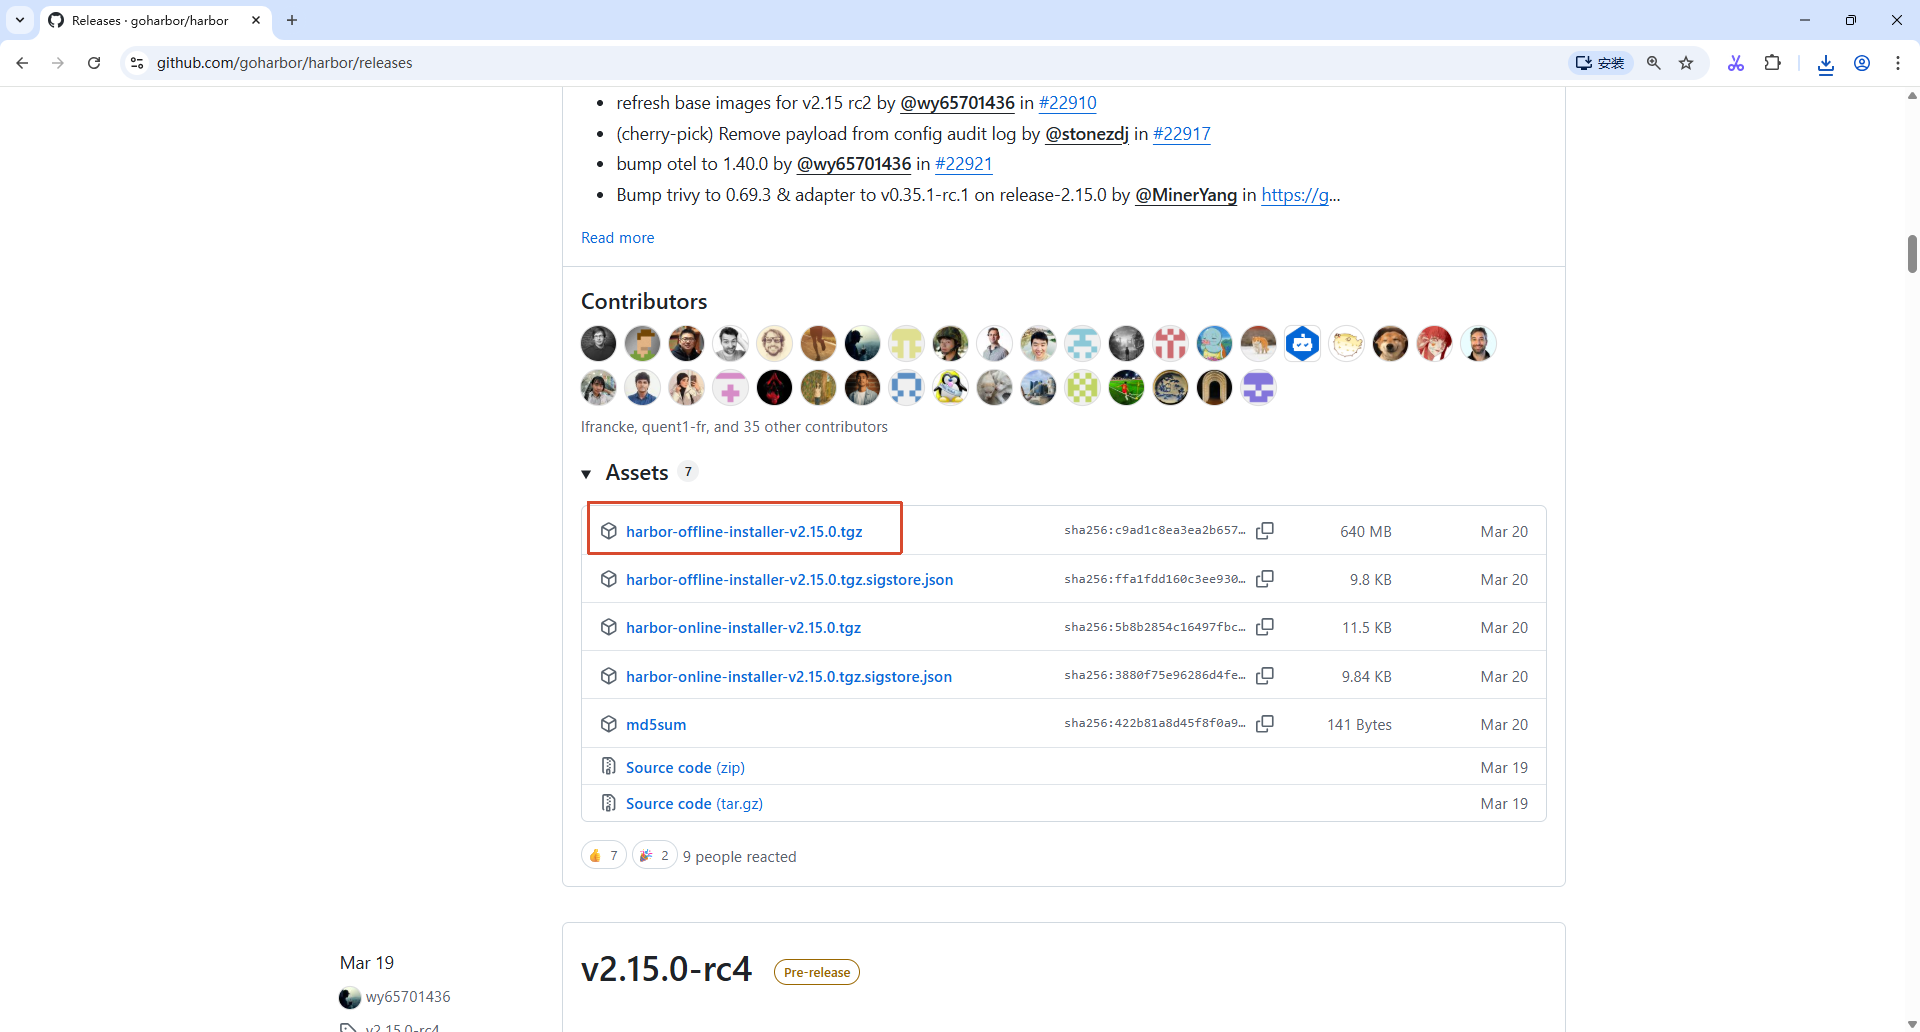Click the browser forward arrow
The width and height of the screenshot is (1920, 1032).
(58, 63)
